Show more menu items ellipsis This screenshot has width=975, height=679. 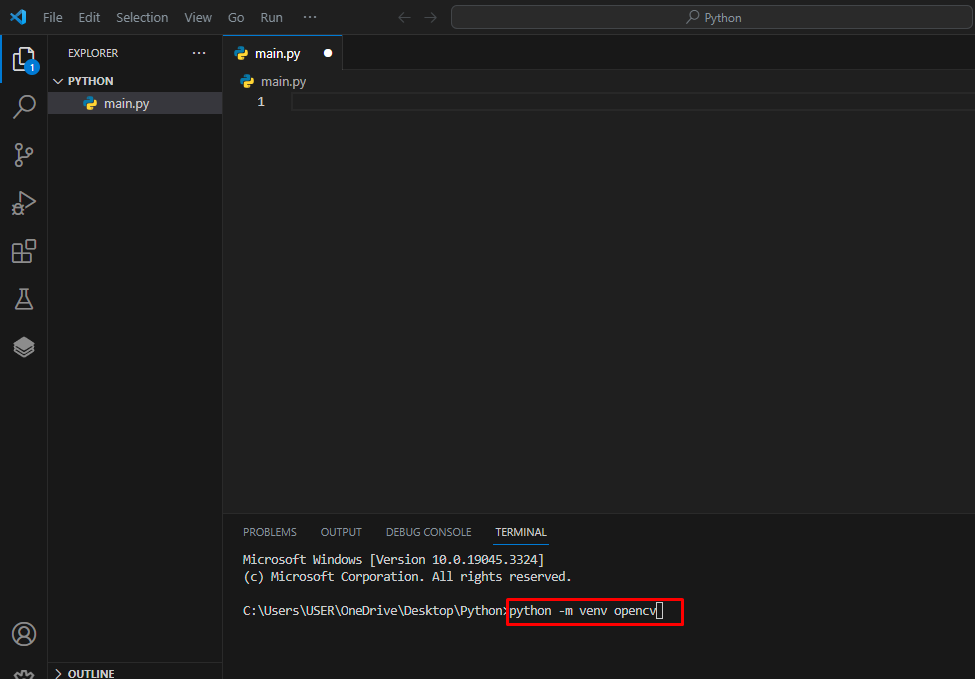310,17
